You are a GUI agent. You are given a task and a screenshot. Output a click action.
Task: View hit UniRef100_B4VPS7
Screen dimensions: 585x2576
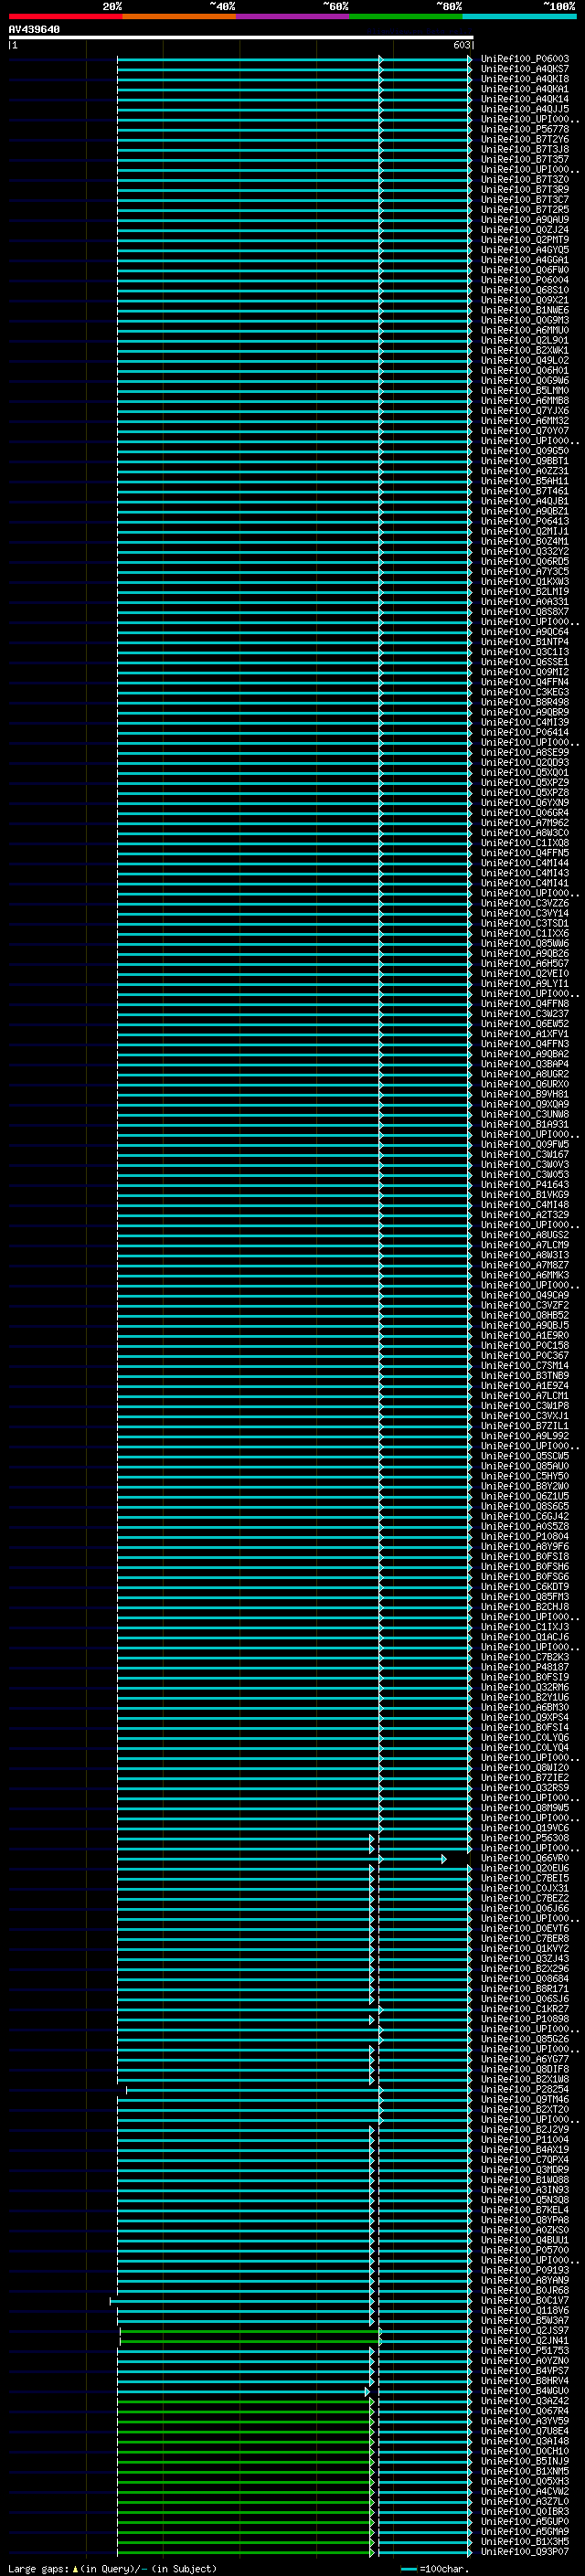(525, 2370)
